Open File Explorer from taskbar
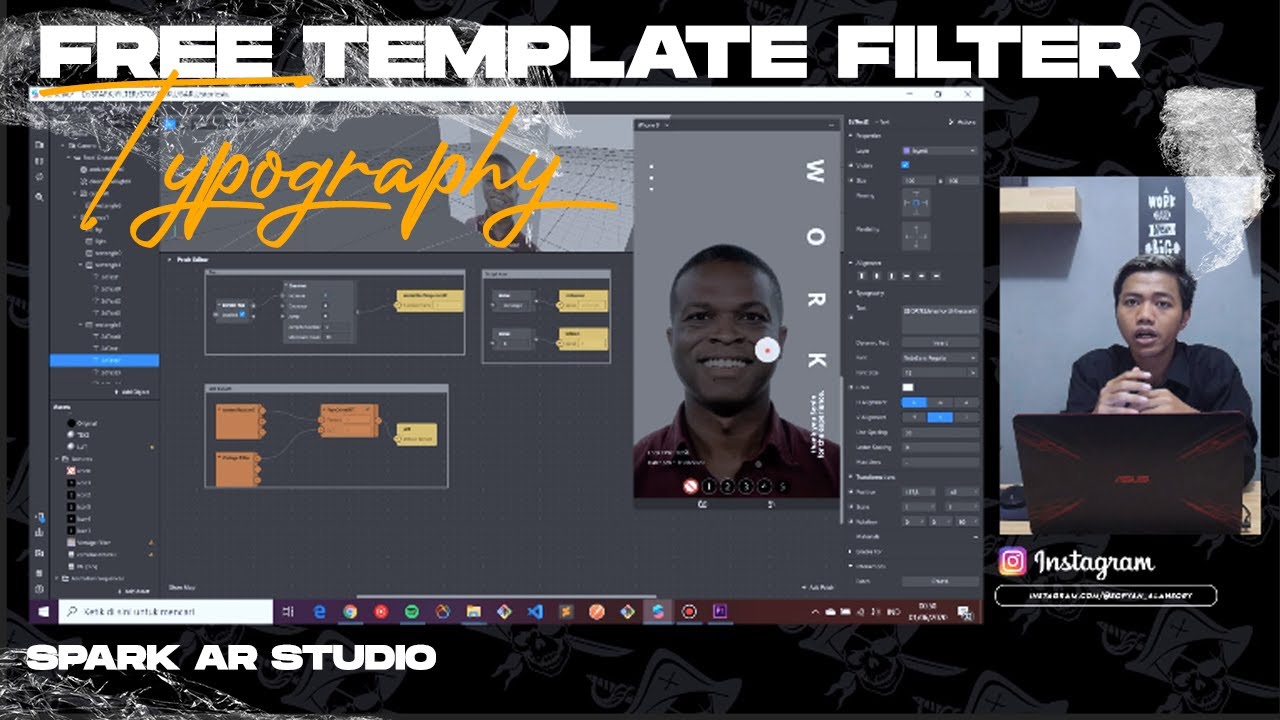The image size is (1280, 720). tap(473, 611)
